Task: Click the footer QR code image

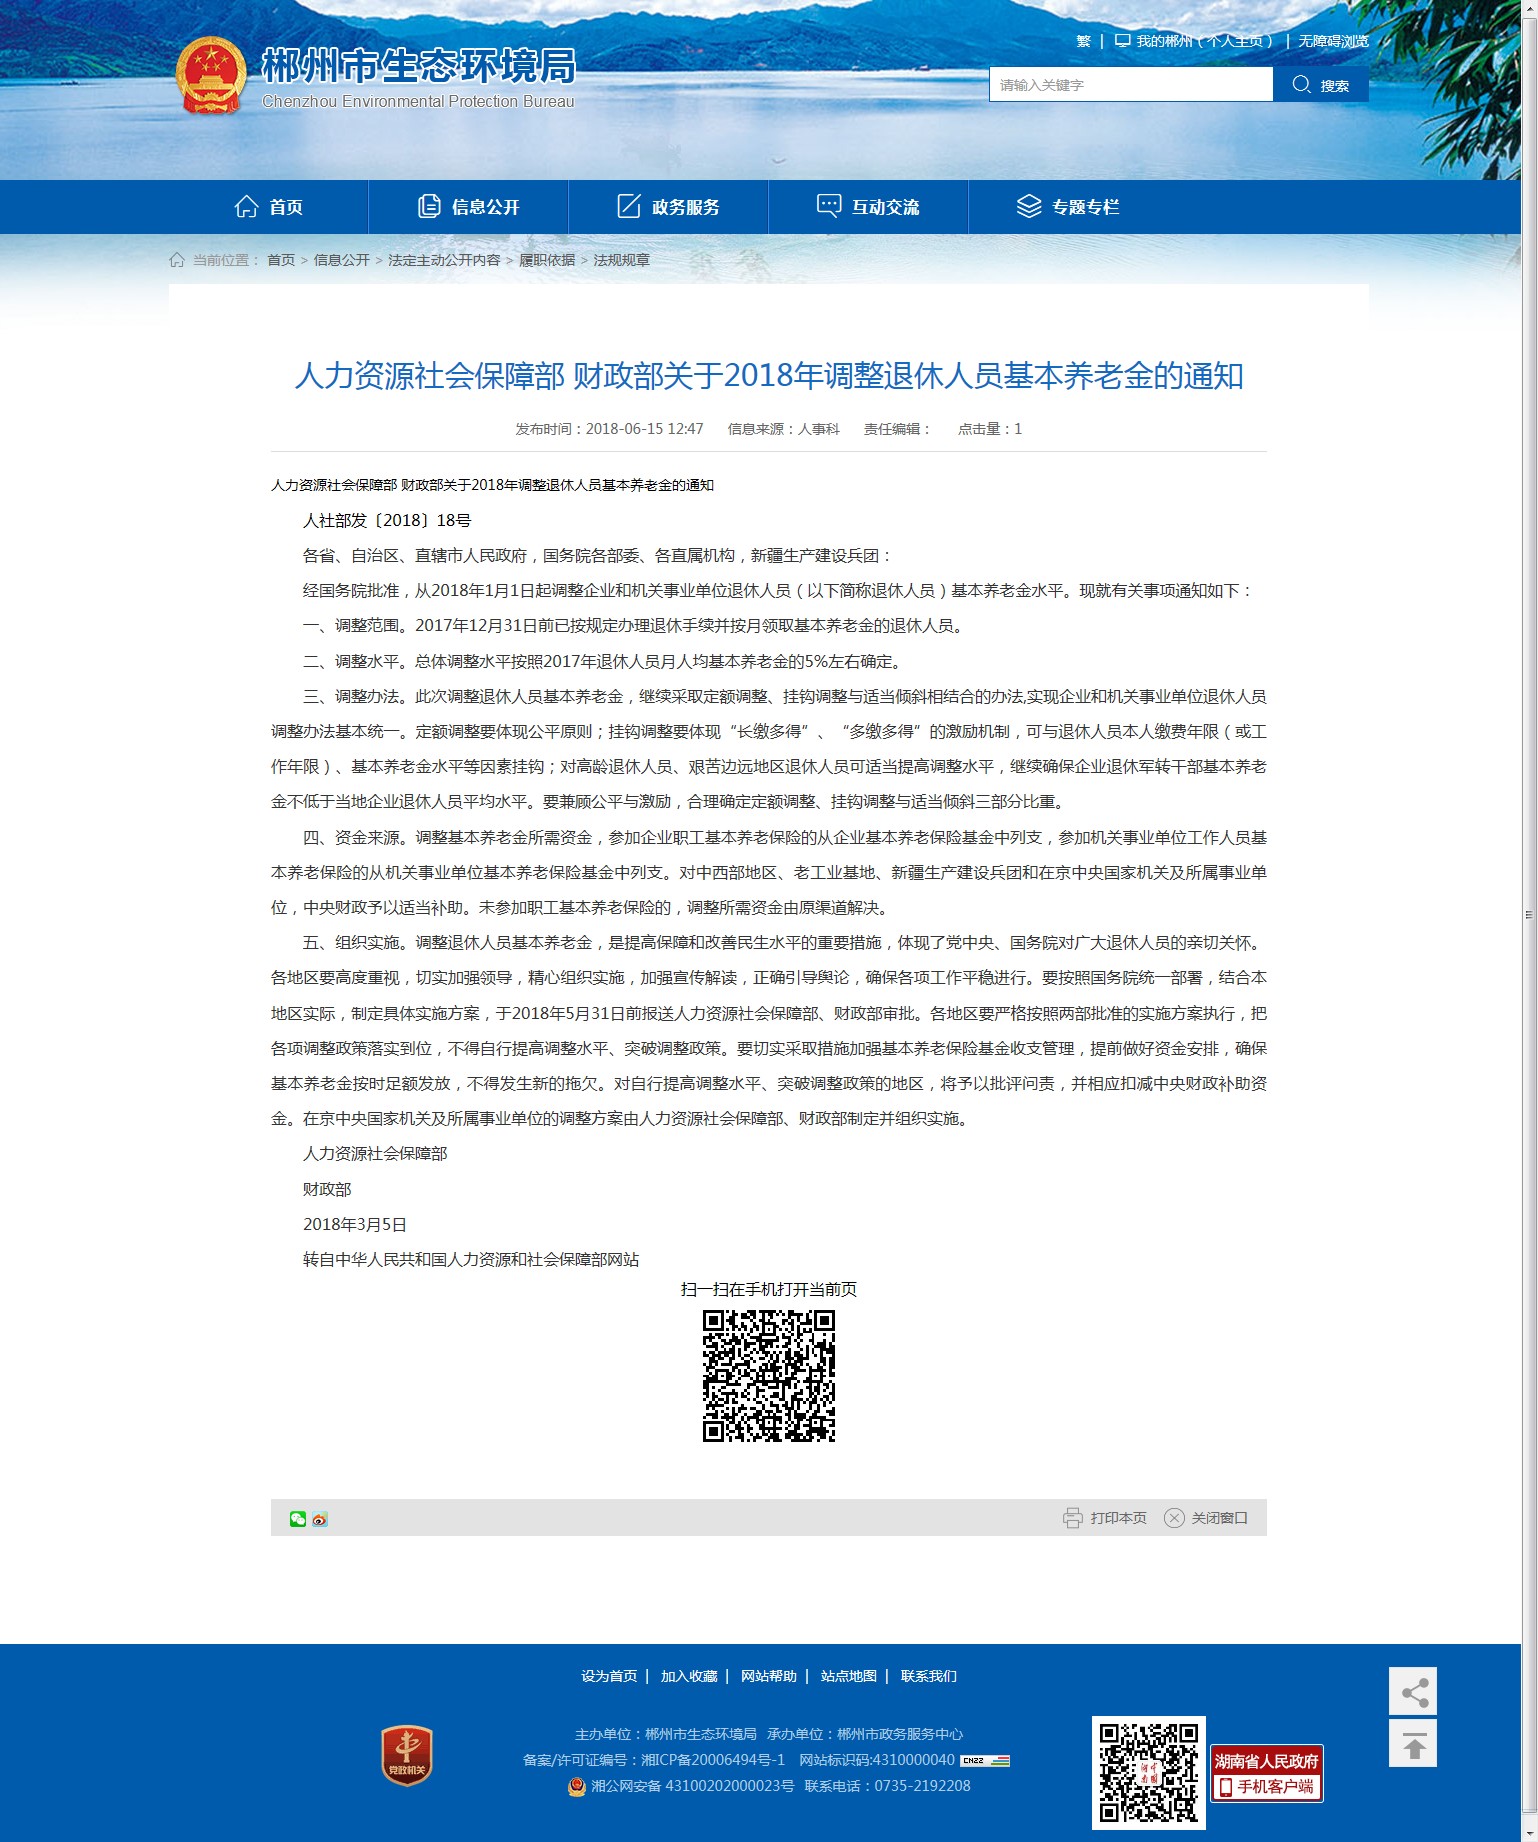Action: (1149, 1773)
